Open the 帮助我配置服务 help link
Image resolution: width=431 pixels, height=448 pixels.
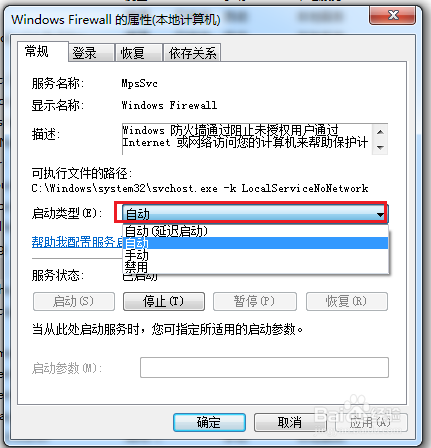point(77,242)
